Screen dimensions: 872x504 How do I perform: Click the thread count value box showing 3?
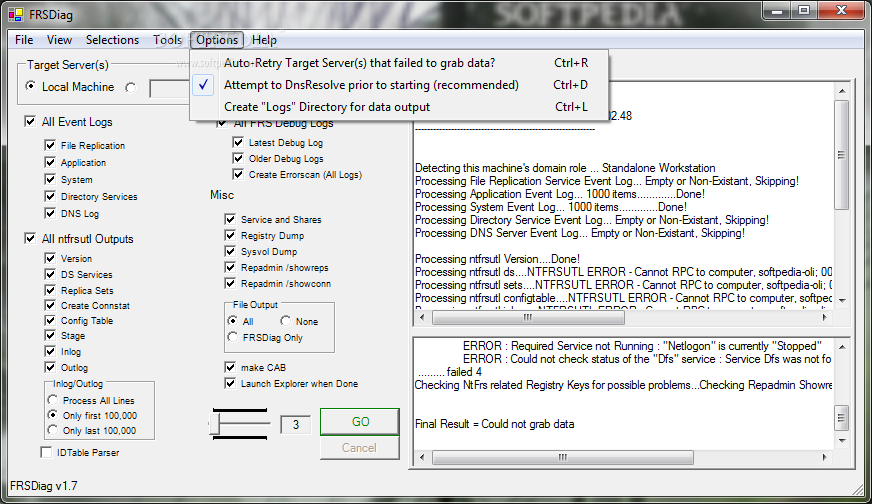tap(295, 424)
